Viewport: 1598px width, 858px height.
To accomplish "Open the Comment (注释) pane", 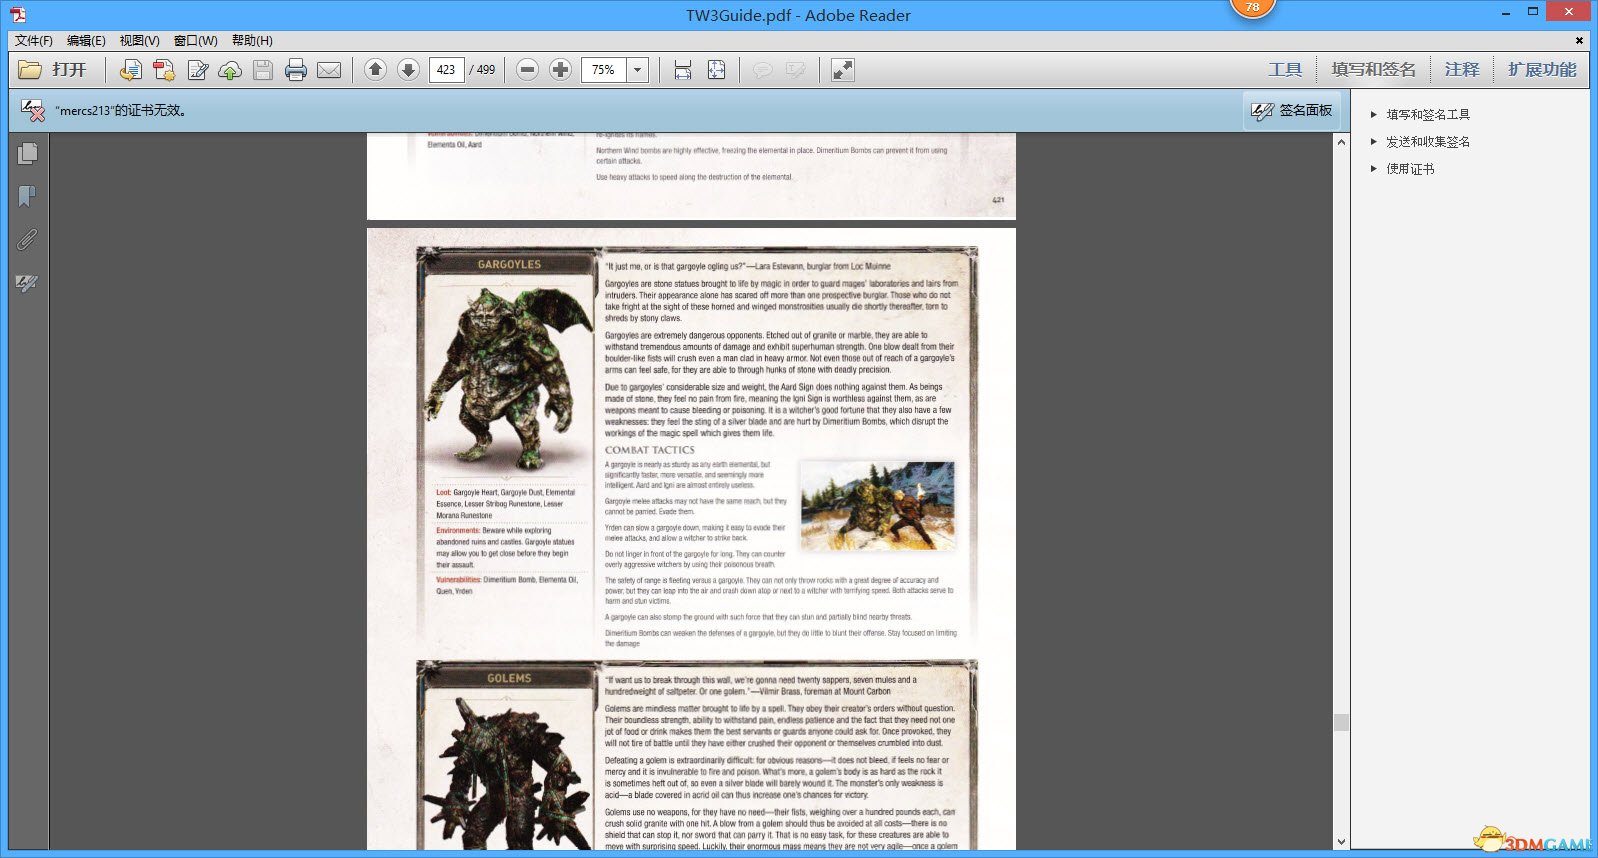I will [1461, 70].
